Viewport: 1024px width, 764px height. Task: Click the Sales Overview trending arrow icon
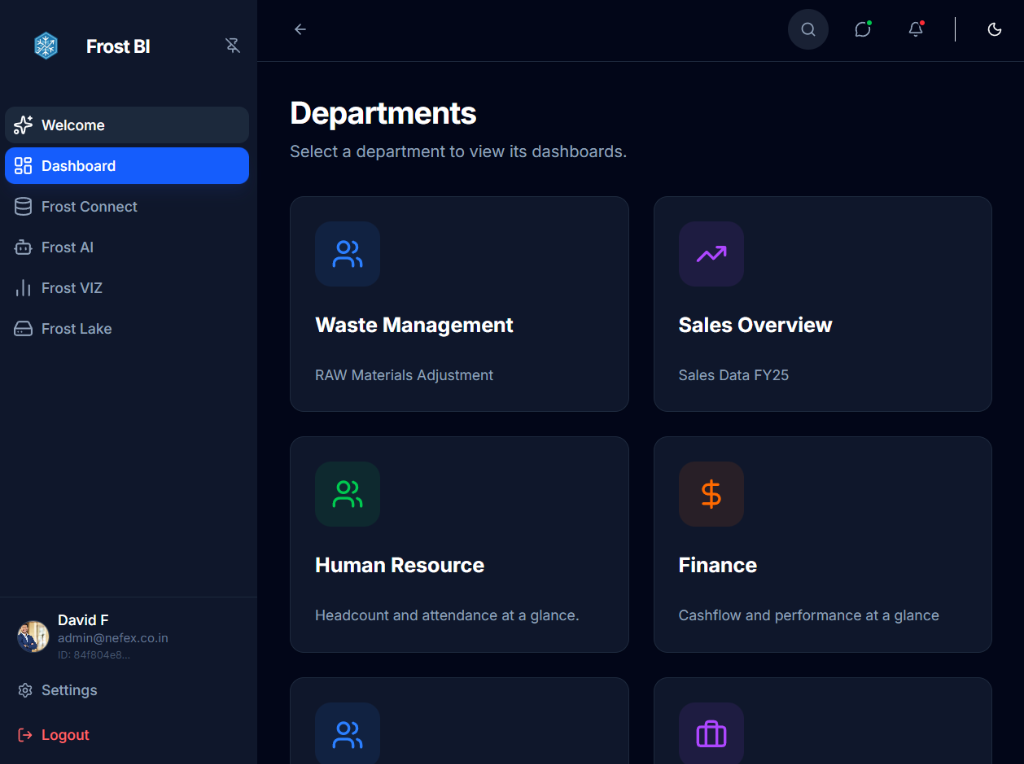click(x=711, y=254)
